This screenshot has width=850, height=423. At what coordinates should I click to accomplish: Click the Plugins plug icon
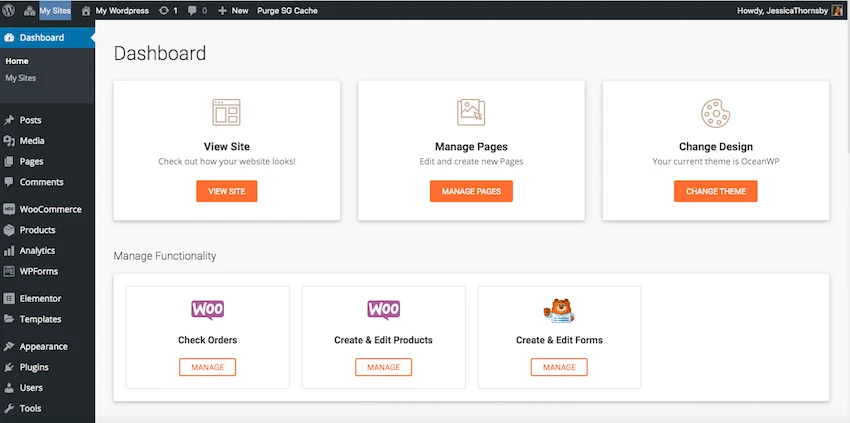(9, 367)
